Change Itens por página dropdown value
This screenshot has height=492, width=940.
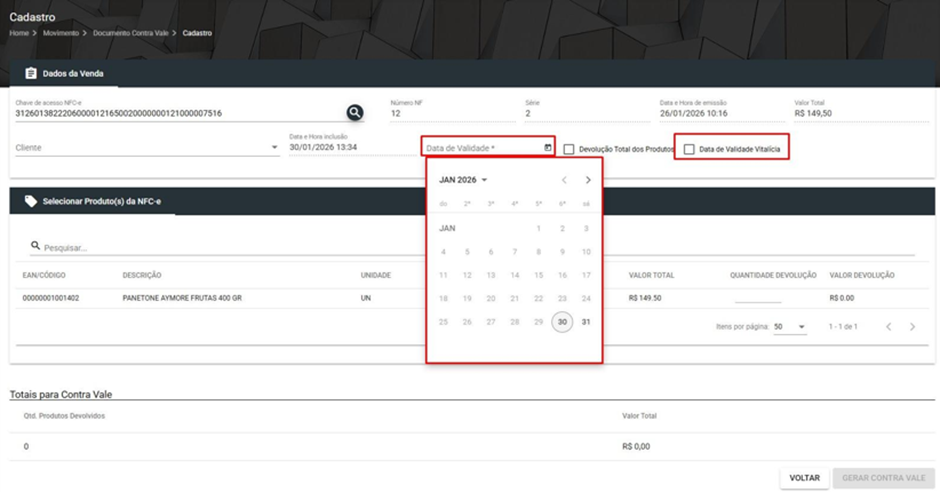coord(790,327)
